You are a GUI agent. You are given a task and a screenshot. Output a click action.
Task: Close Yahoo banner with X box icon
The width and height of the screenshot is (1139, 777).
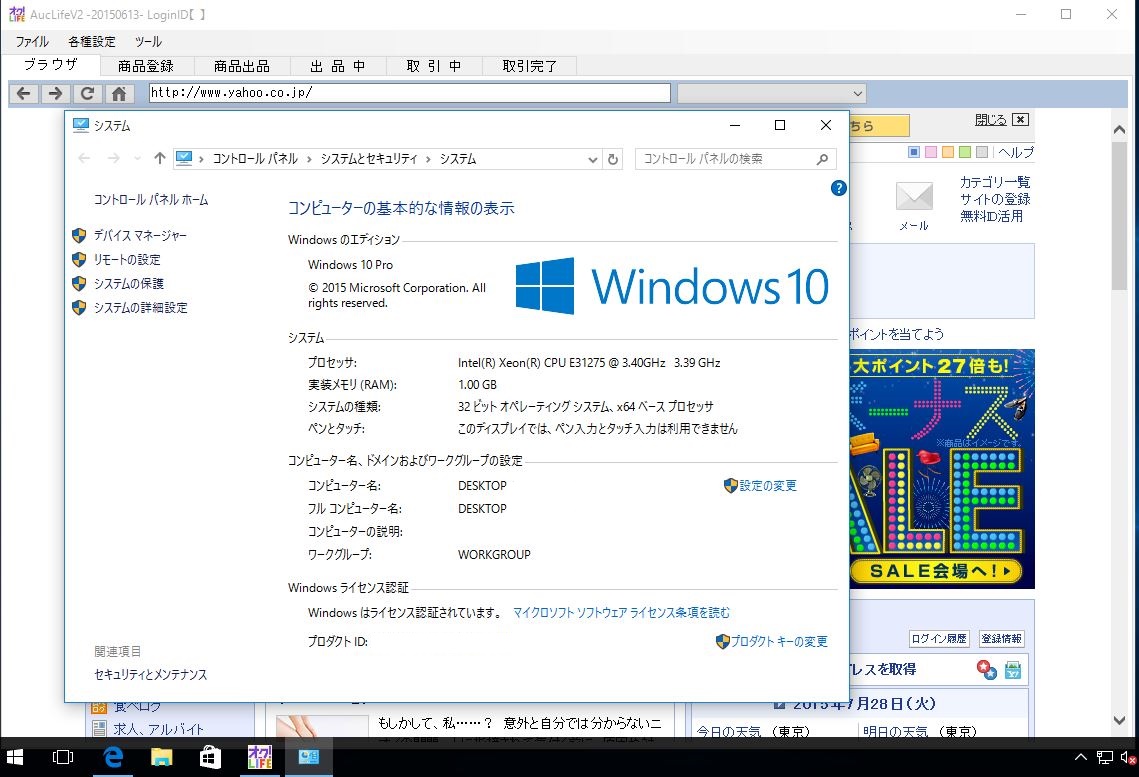[x=1021, y=120]
